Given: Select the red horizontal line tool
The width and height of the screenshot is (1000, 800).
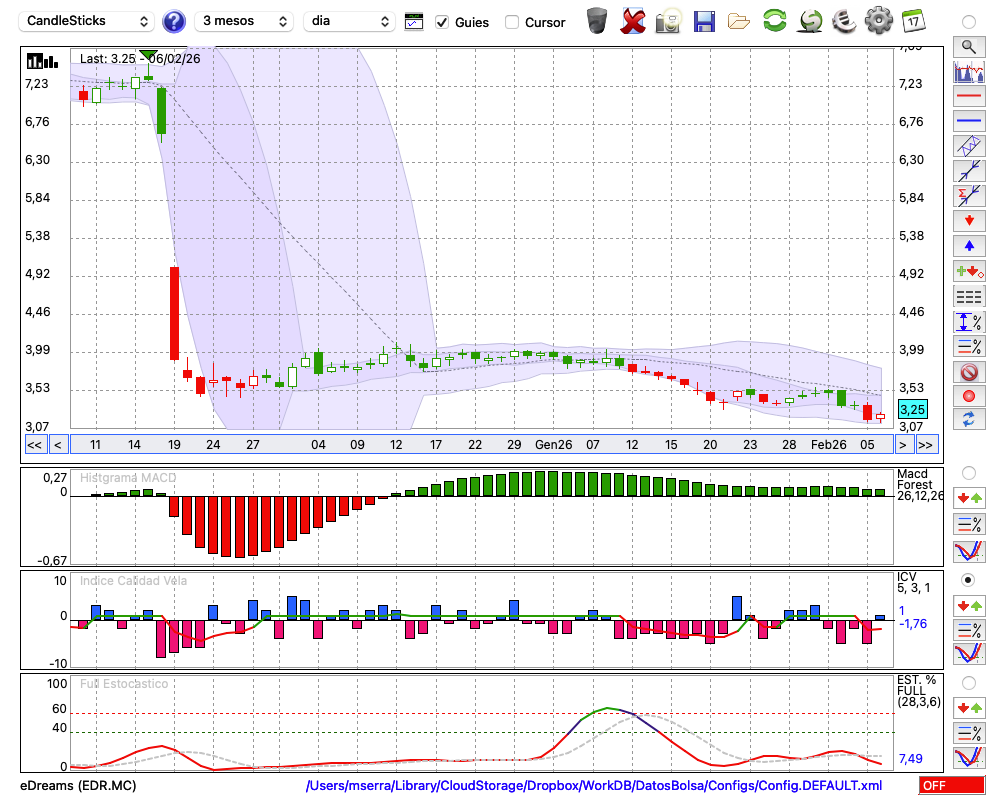Looking at the screenshot, I should click(969, 96).
